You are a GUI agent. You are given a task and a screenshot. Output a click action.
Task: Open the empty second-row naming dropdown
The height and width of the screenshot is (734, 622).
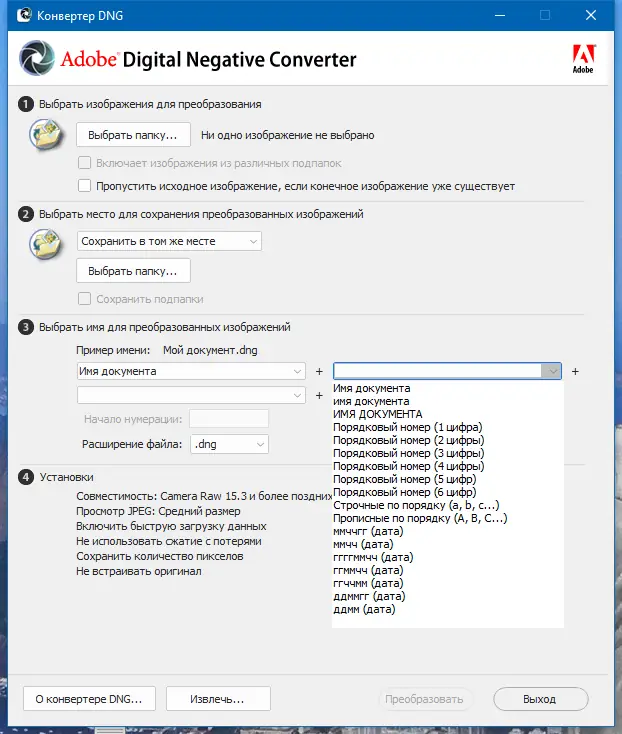pos(191,396)
